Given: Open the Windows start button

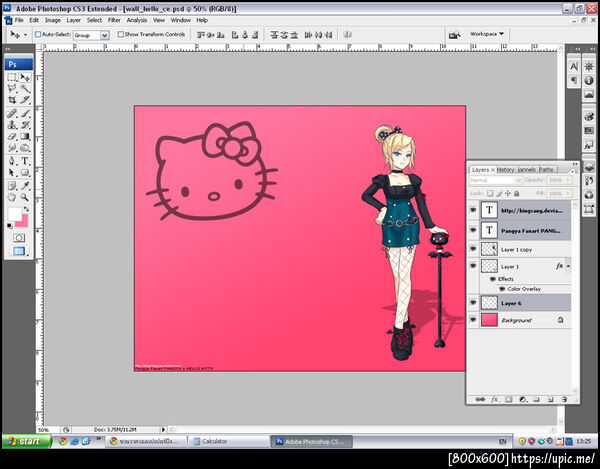Looking at the screenshot, I should click(x=26, y=441).
